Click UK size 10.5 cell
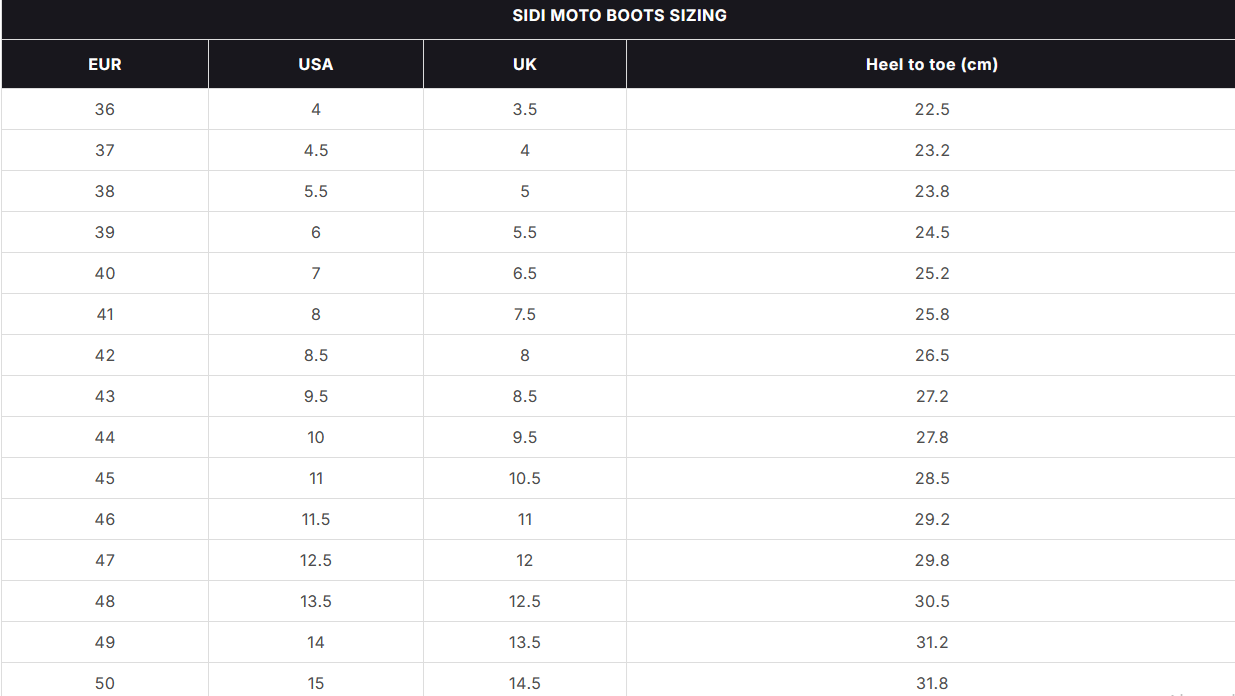This screenshot has height=696, width=1235. point(525,478)
